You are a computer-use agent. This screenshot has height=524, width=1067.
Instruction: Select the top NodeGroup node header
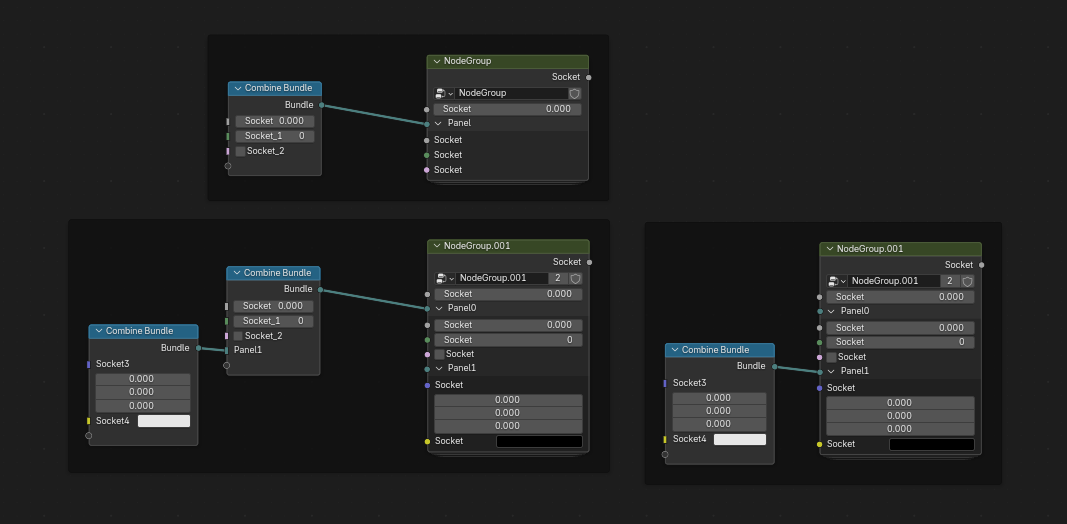click(x=508, y=61)
